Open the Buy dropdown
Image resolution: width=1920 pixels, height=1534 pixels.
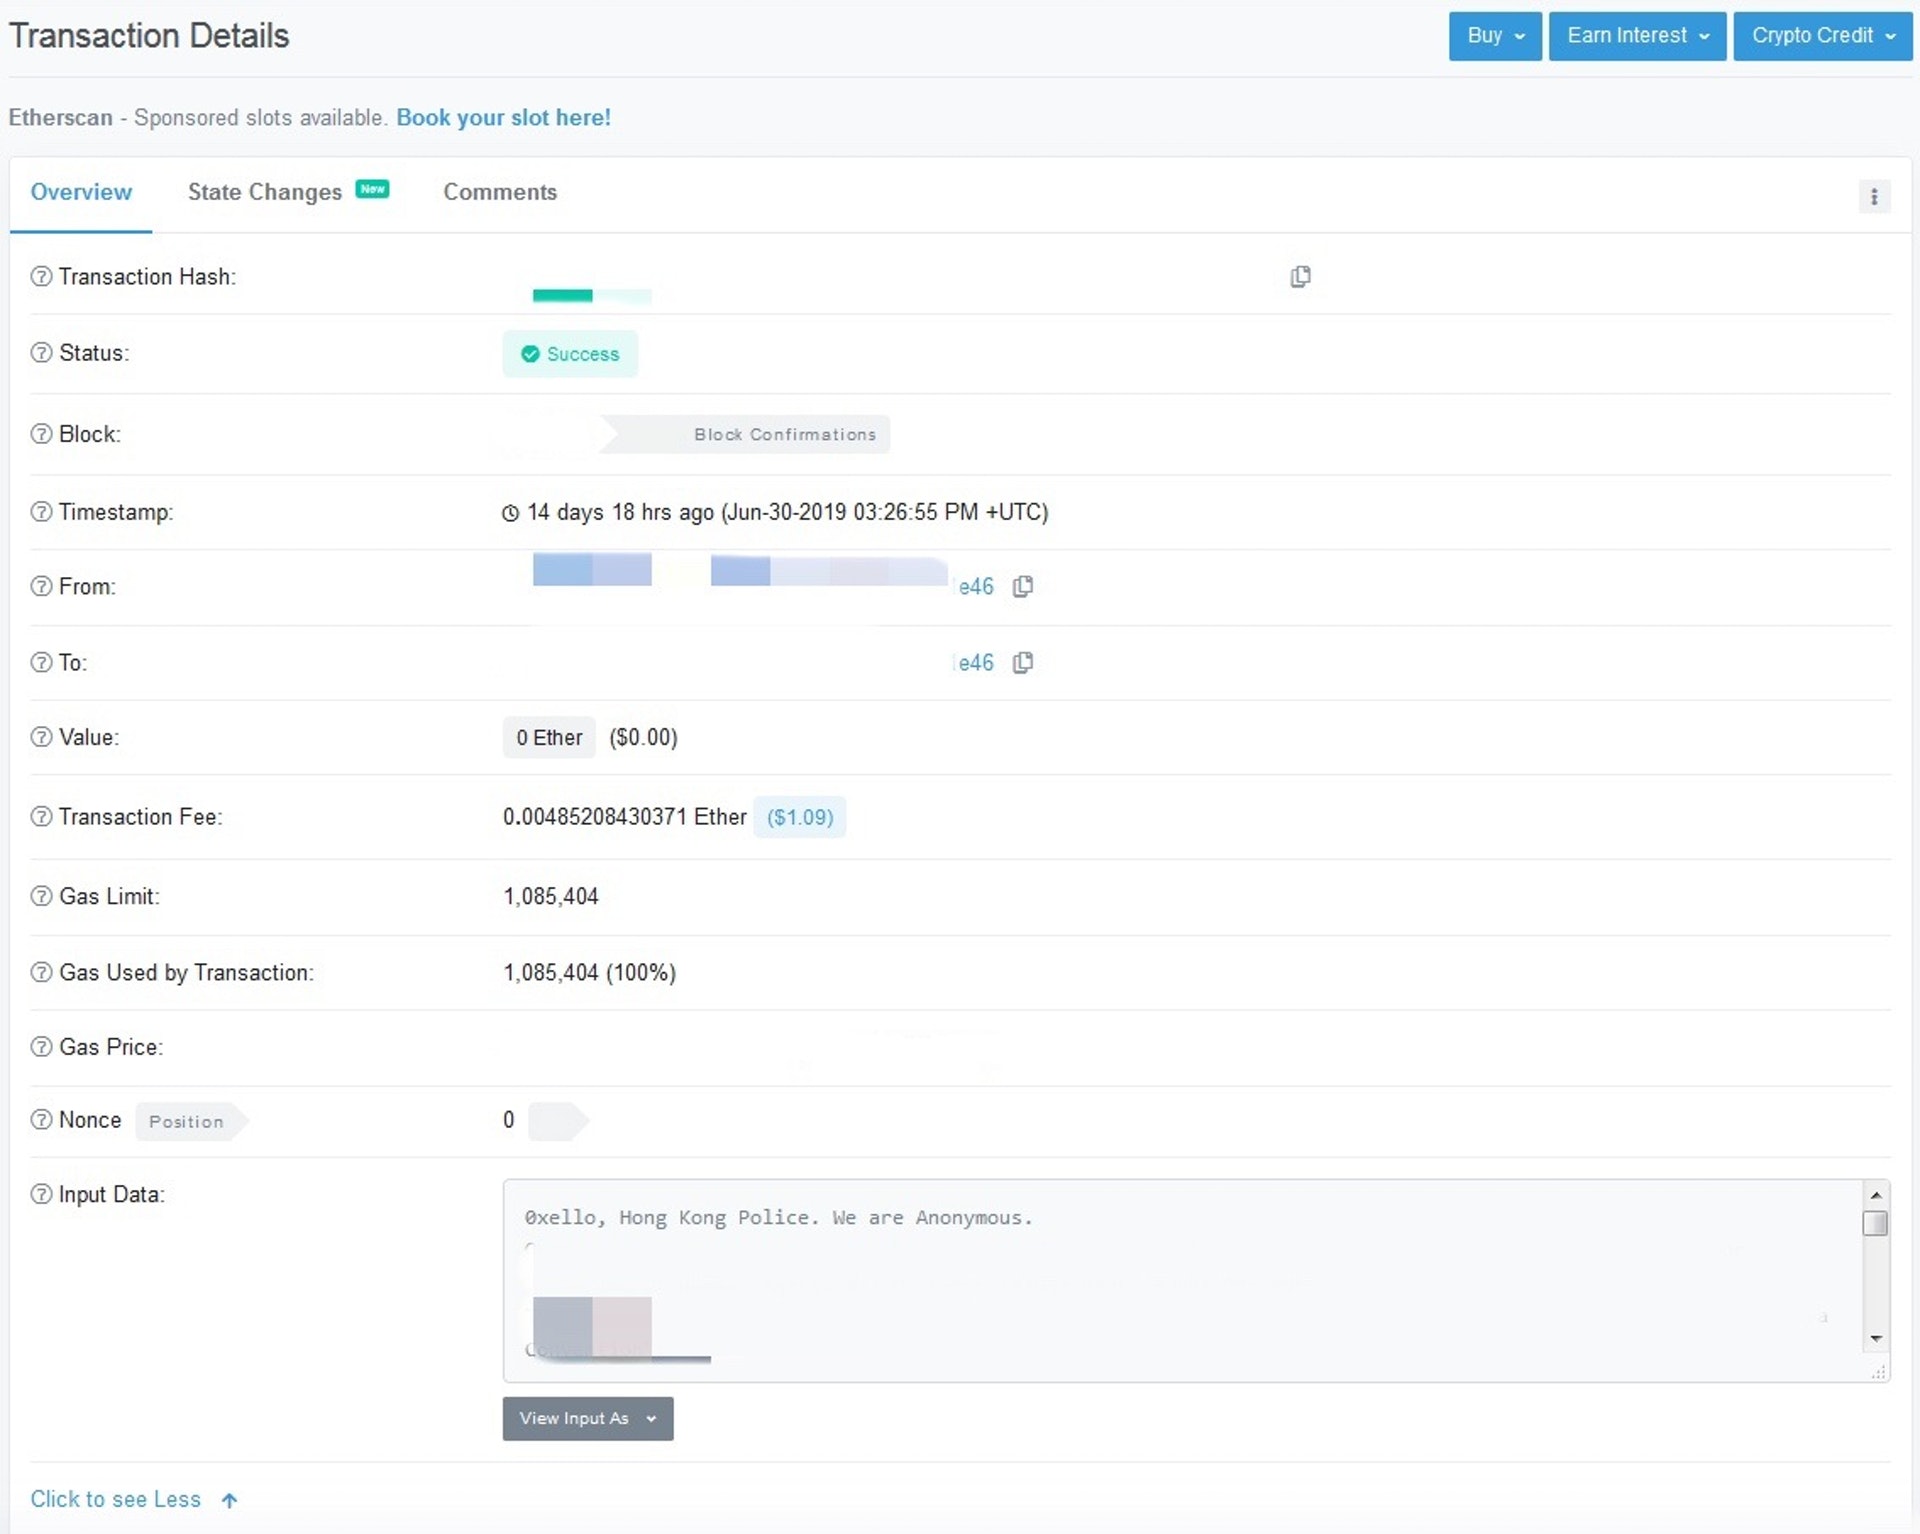[x=1494, y=36]
